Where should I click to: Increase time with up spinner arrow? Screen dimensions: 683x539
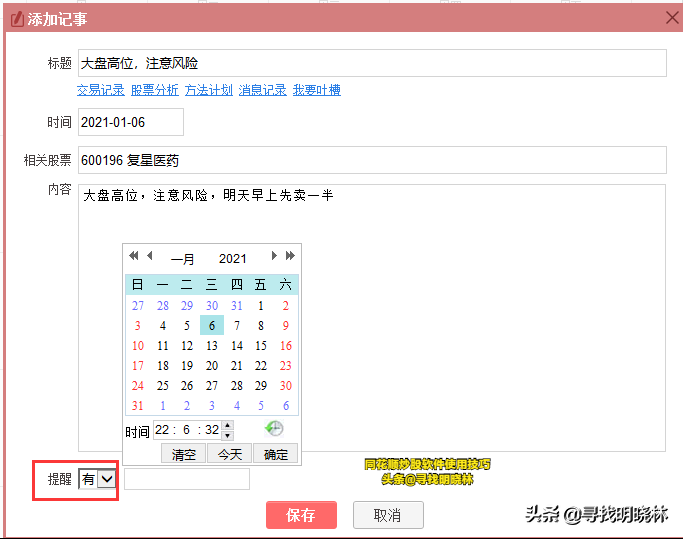point(227,425)
